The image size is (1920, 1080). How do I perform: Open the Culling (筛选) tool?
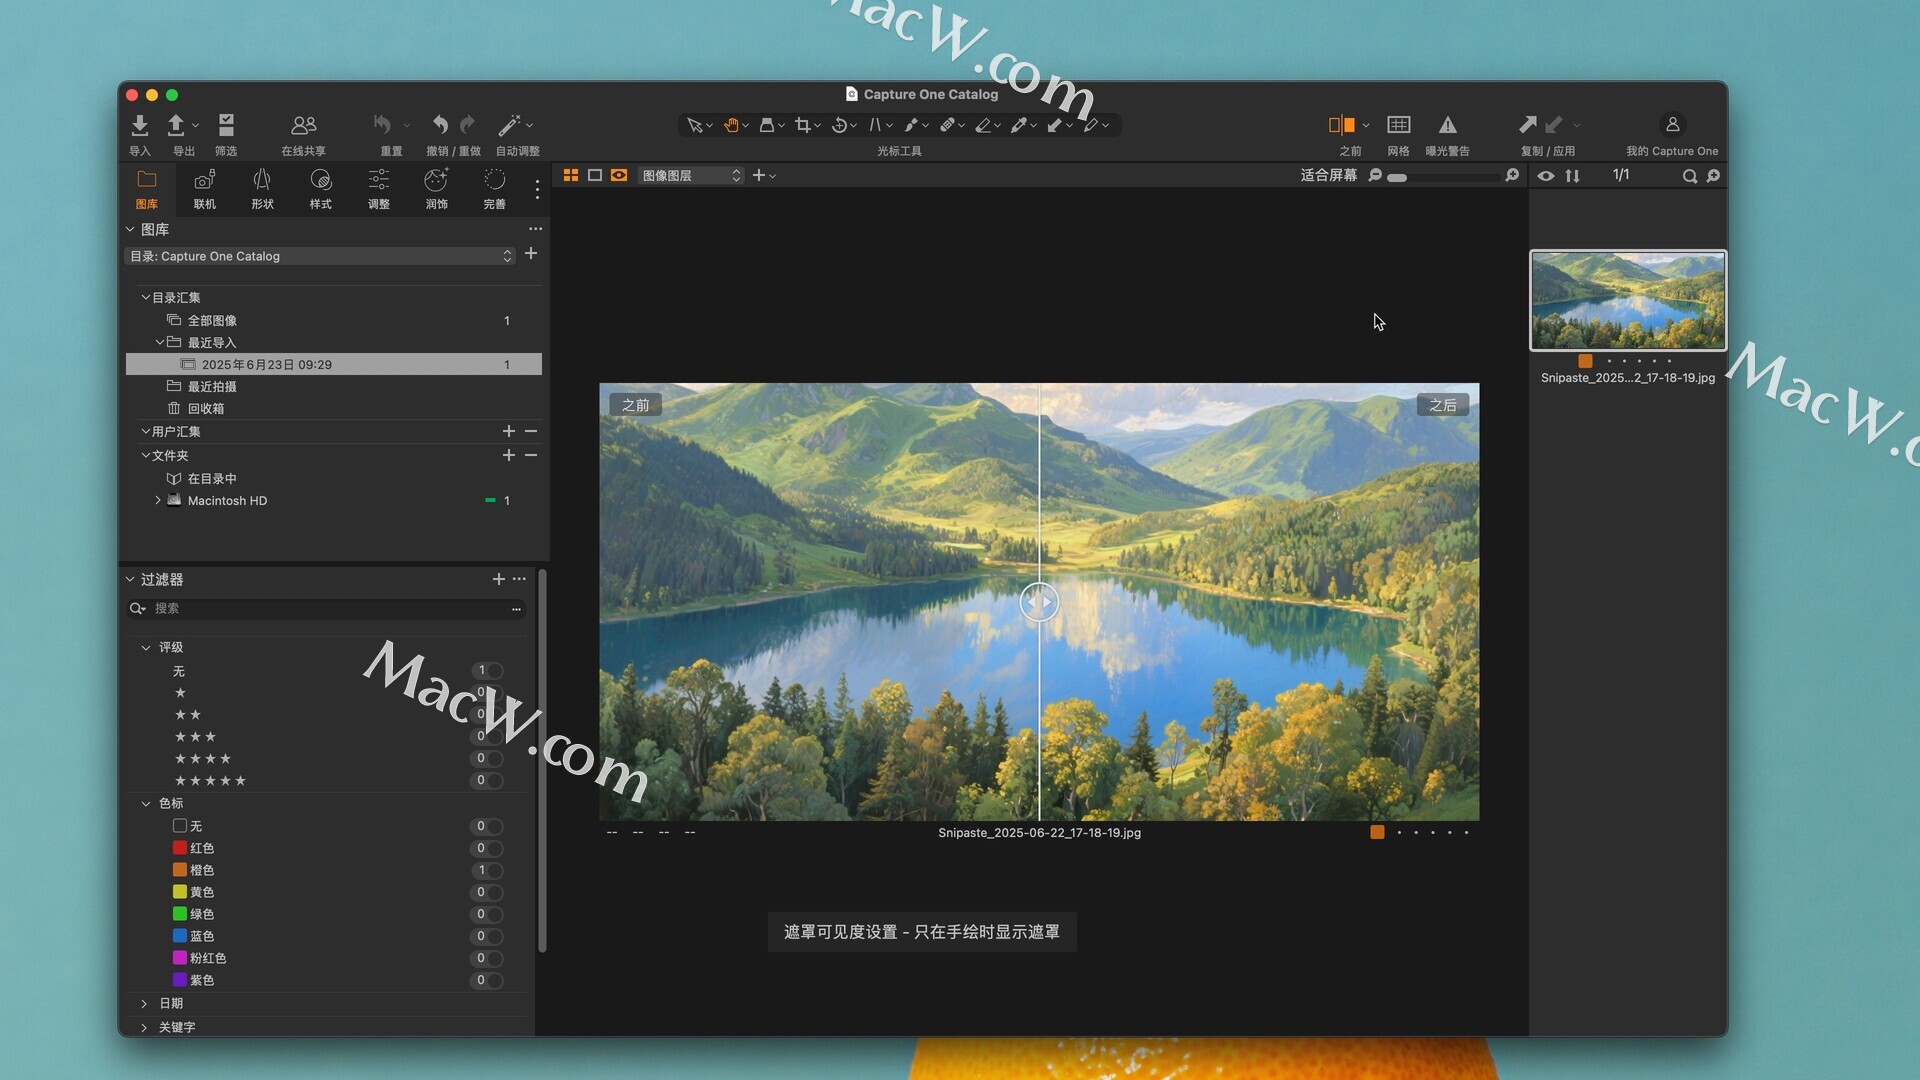pyautogui.click(x=226, y=125)
